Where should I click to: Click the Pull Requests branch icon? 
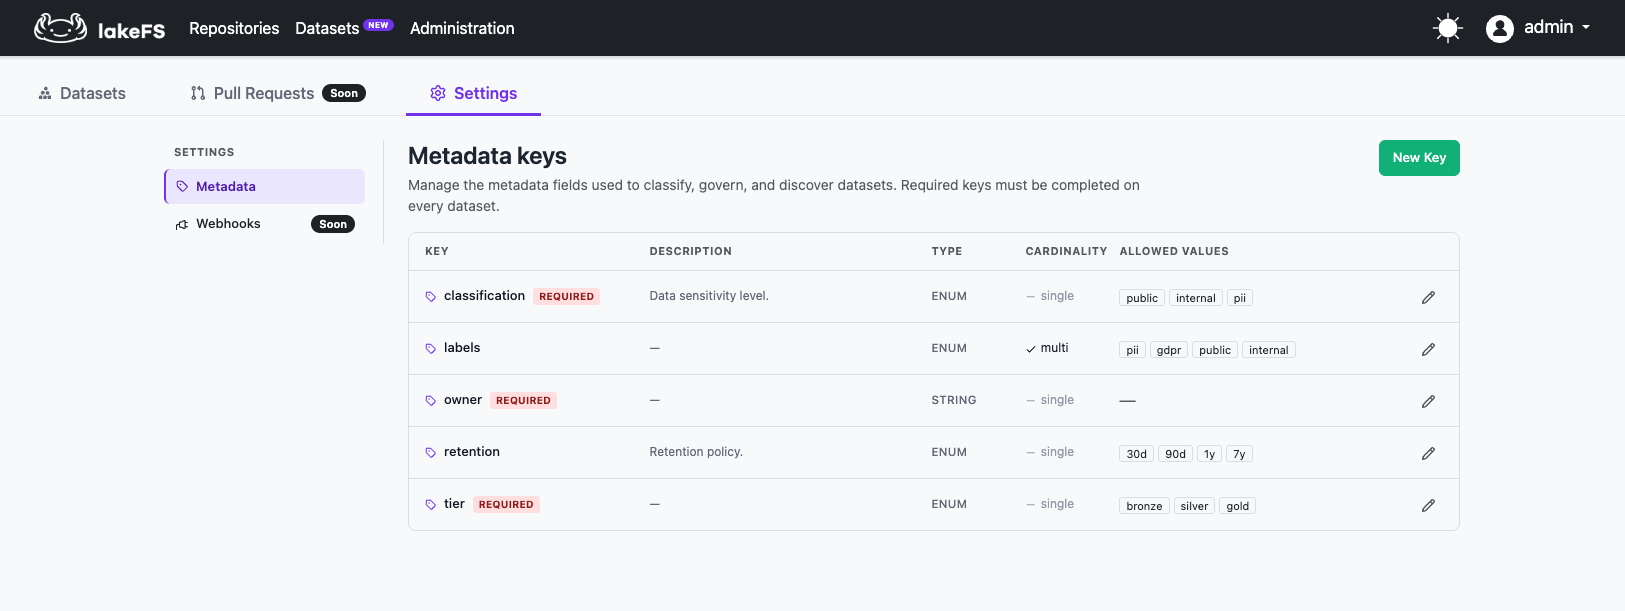(198, 93)
